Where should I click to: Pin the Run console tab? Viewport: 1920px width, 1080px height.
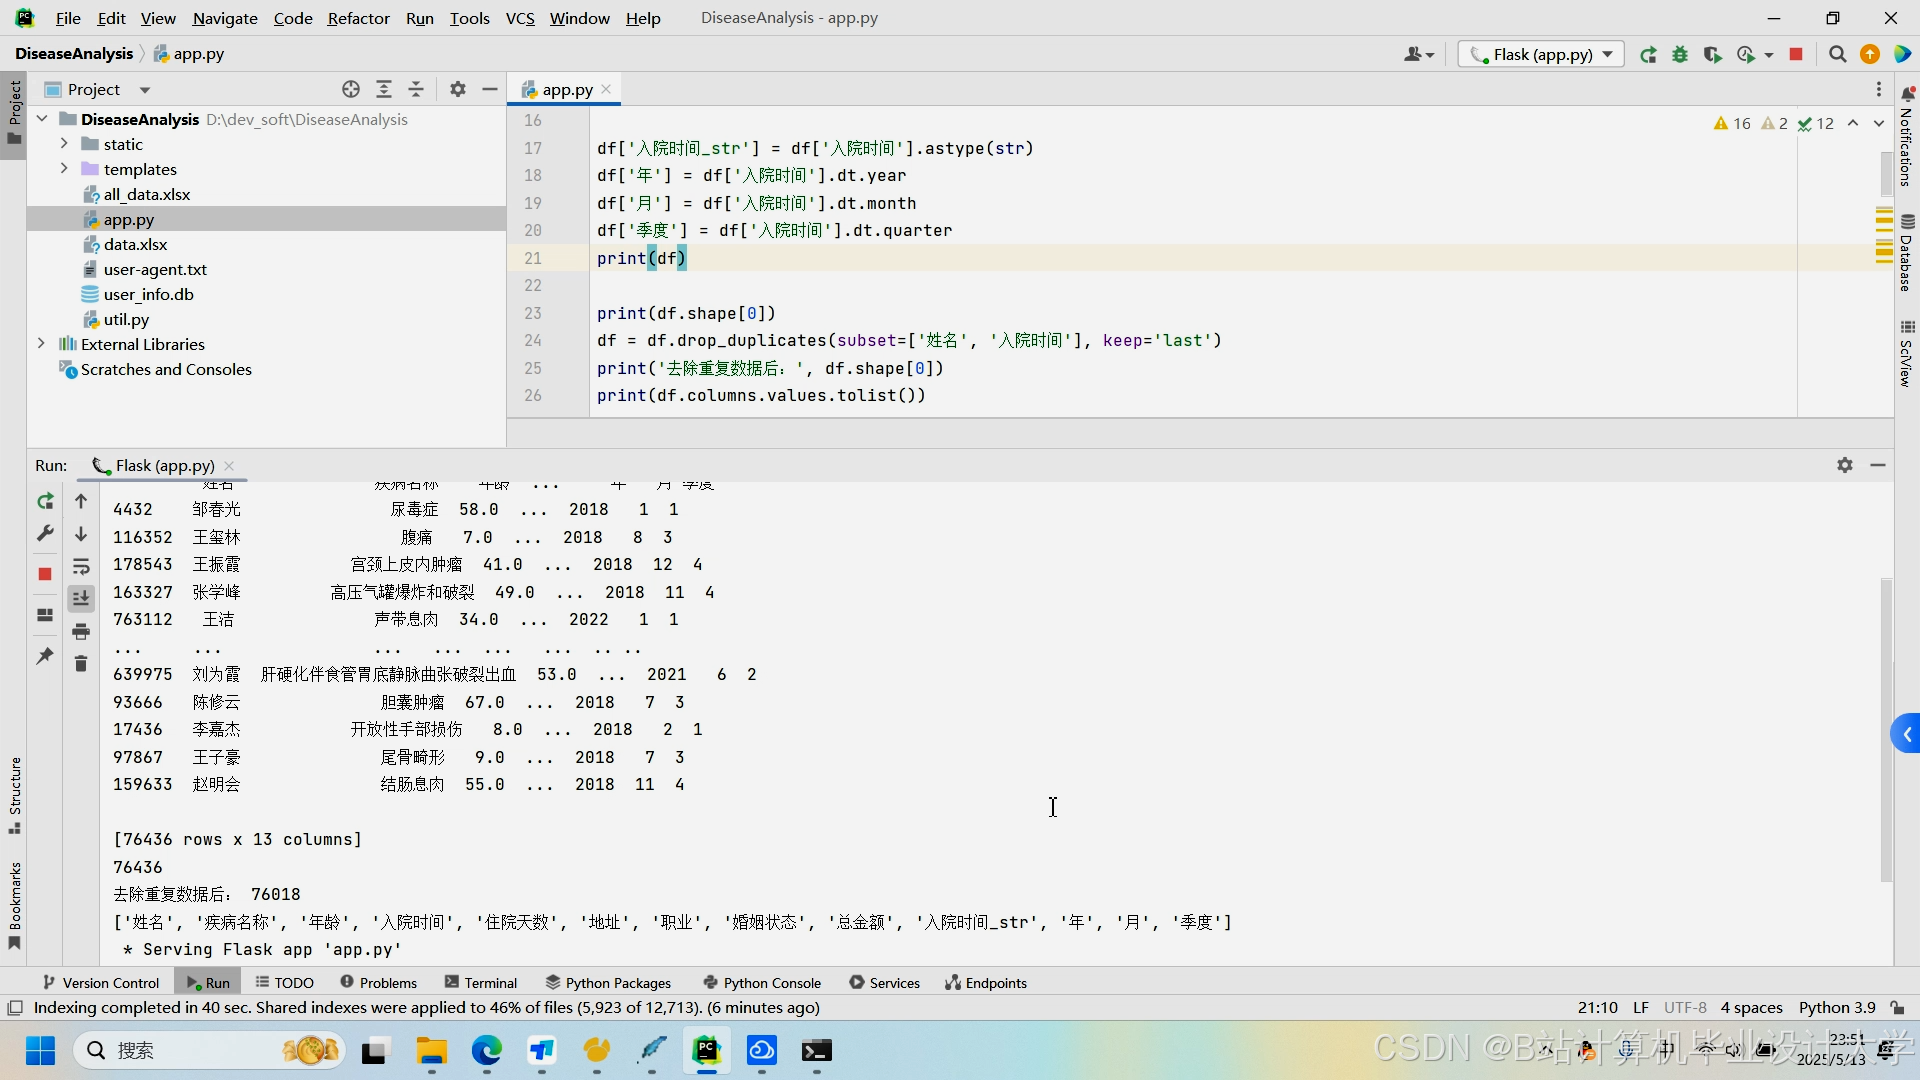(x=44, y=656)
